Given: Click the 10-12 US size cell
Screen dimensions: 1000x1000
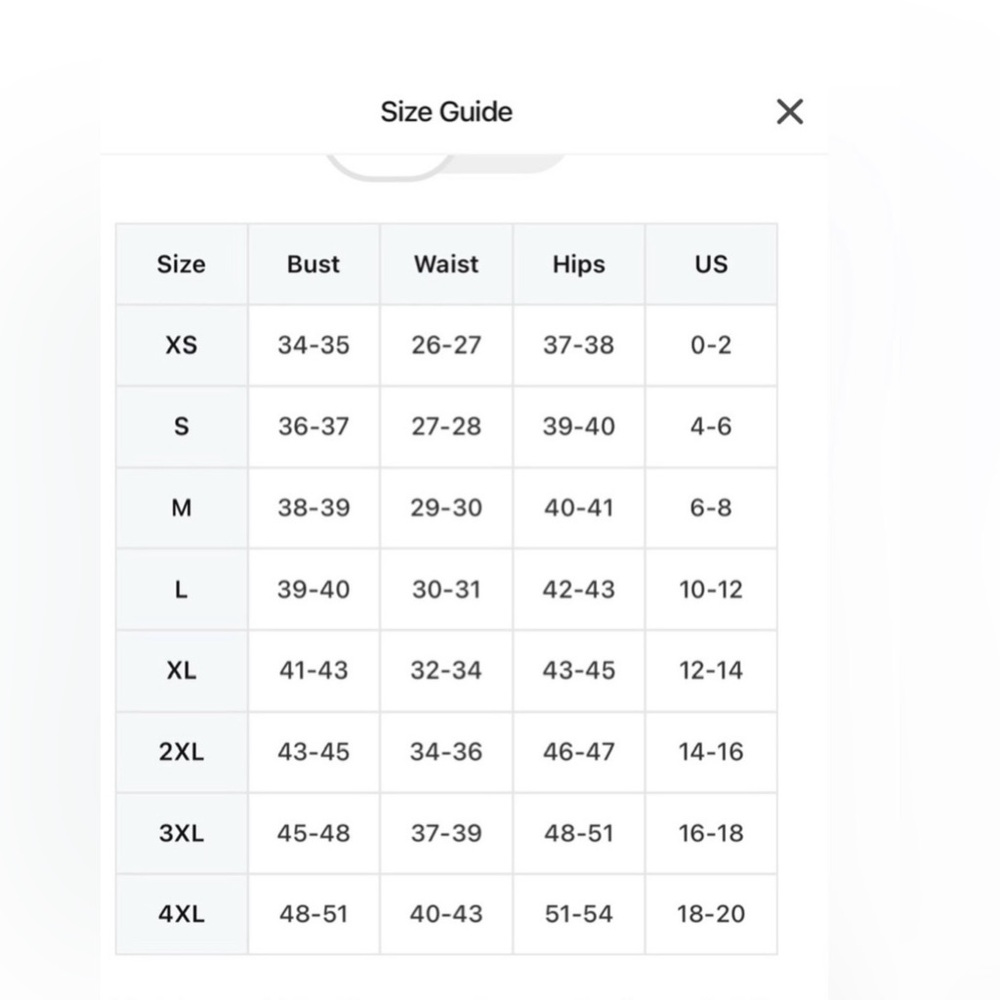Looking at the screenshot, I should coord(711,589).
